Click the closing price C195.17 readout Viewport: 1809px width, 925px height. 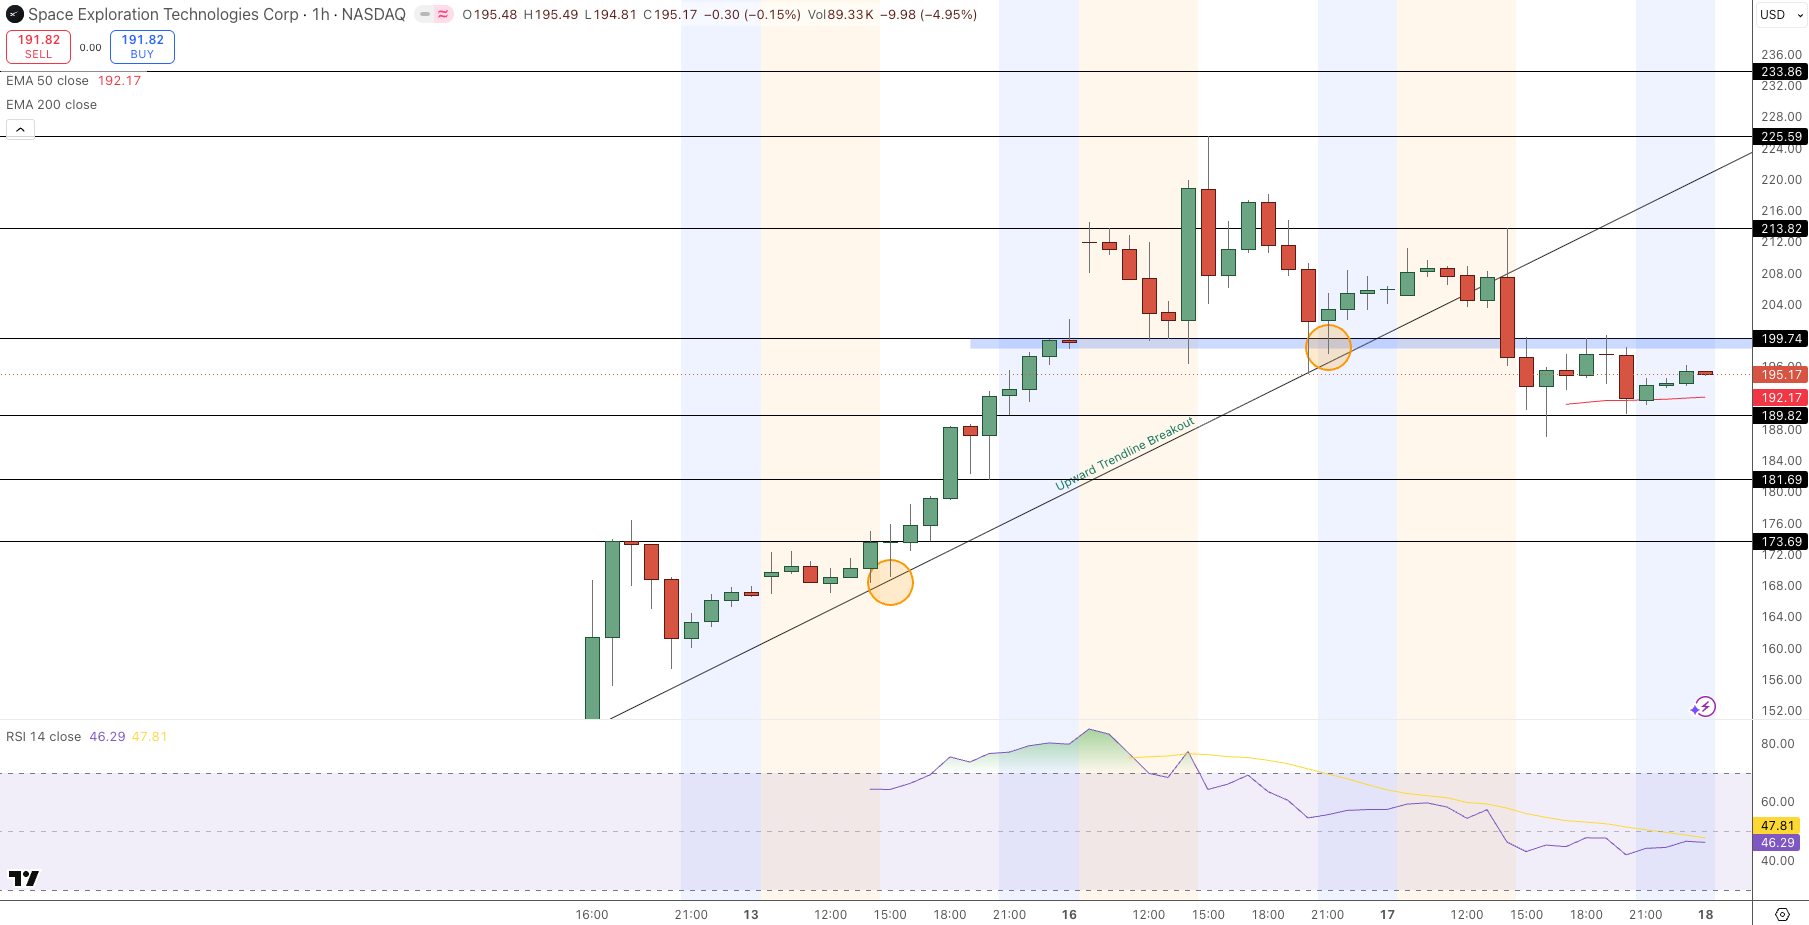point(670,15)
